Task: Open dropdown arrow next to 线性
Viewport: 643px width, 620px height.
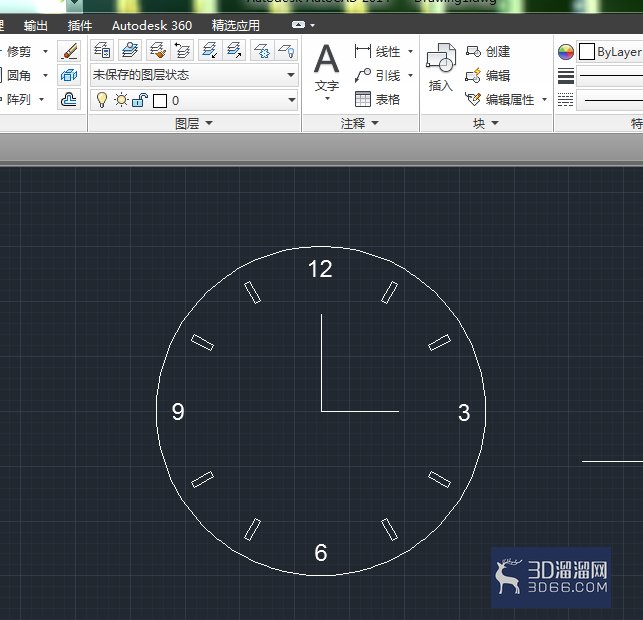Action: click(410, 52)
